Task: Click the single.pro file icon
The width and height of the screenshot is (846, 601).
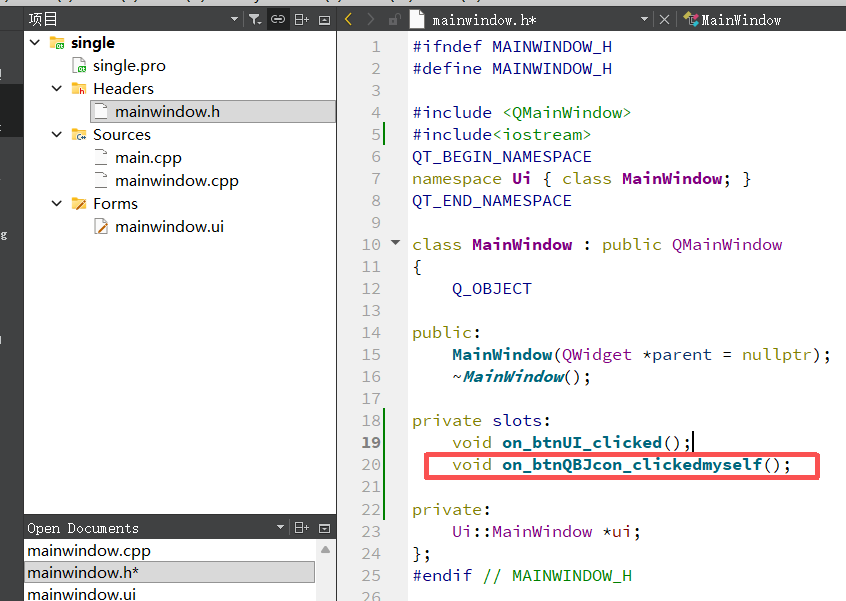Action: pyautogui.click(x=79, y=66)
